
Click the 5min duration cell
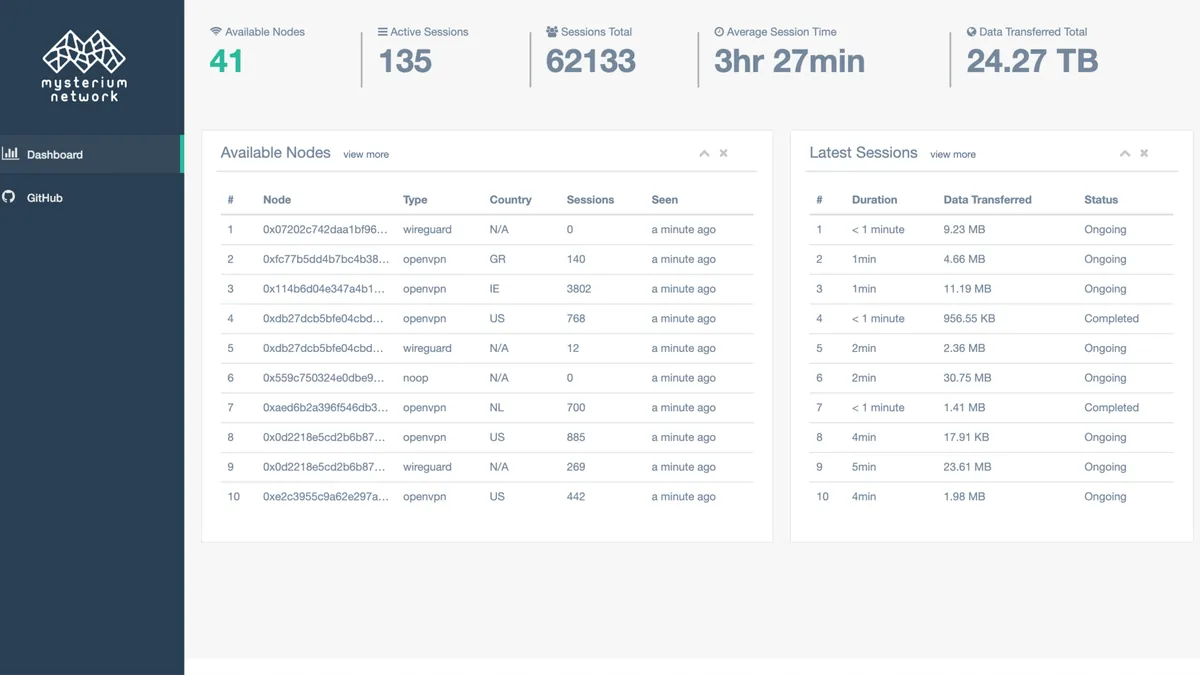(864, 467)
